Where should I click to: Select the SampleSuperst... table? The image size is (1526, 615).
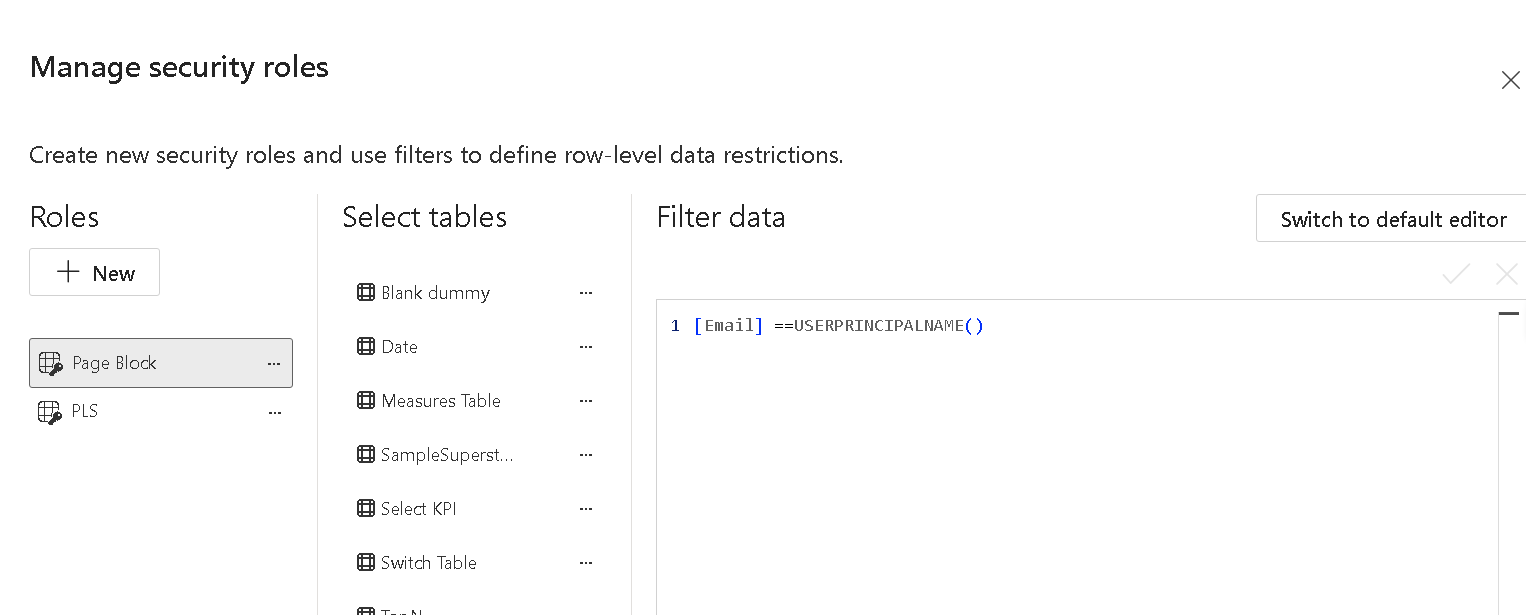pyautogui.click(x=446, y=455)
